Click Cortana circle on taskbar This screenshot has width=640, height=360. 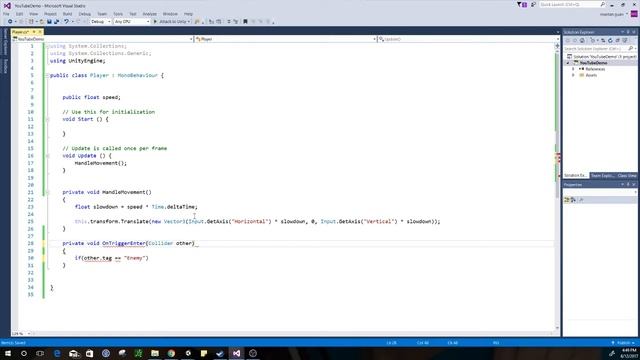click(24, 353)
